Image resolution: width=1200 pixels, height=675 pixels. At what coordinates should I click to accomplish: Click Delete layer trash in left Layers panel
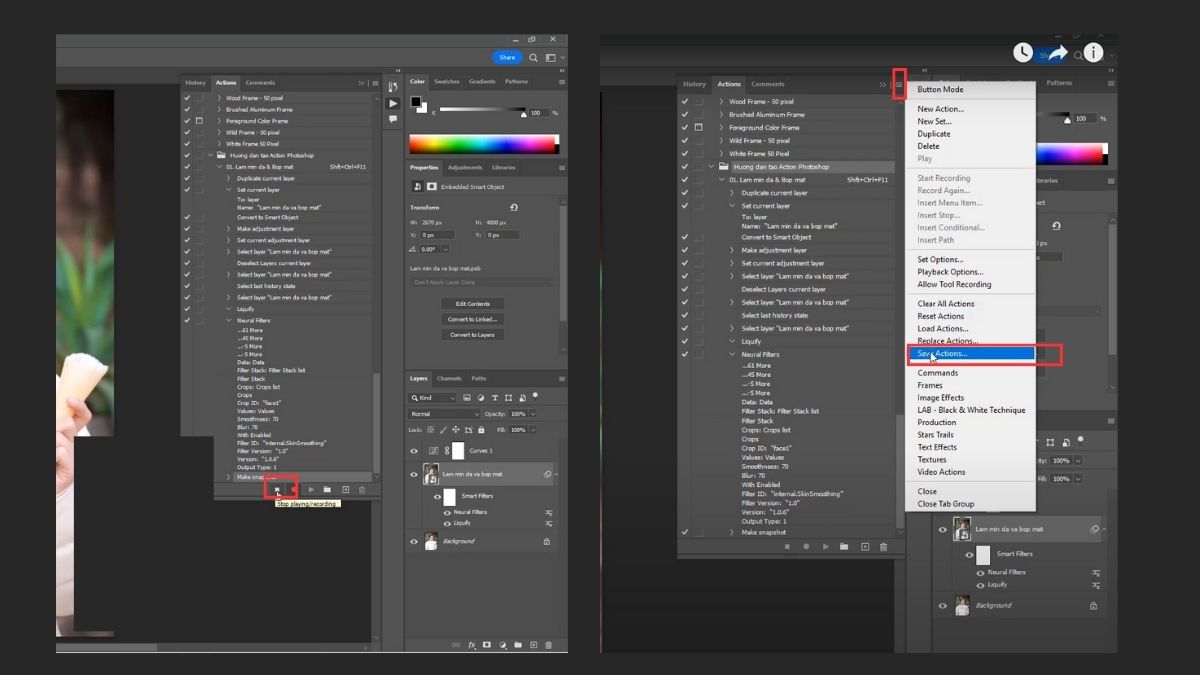tap(548, 645)
